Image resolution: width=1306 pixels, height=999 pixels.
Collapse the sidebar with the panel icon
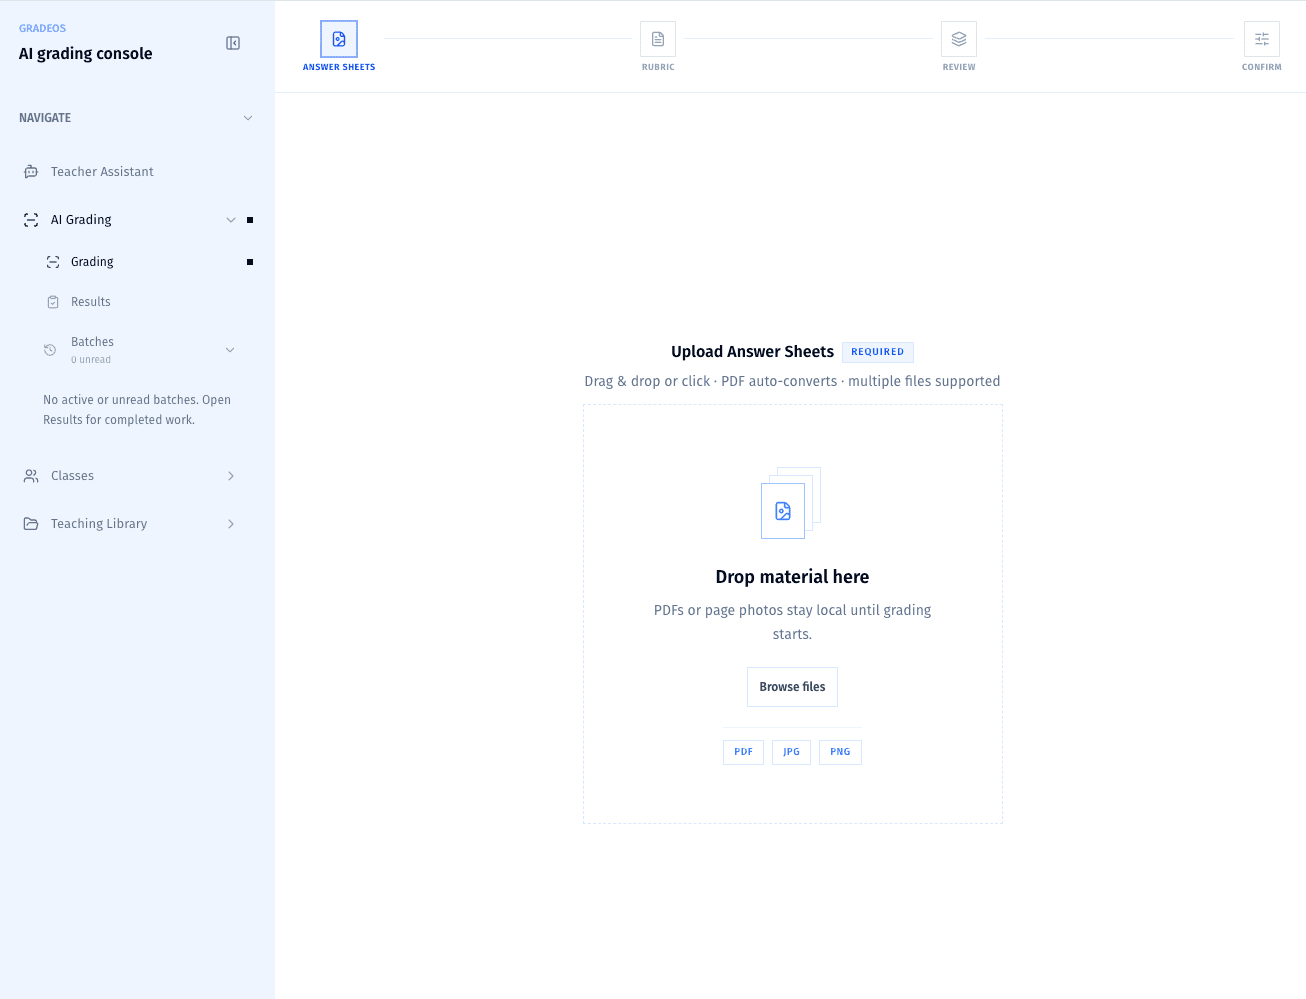point(233,43)
